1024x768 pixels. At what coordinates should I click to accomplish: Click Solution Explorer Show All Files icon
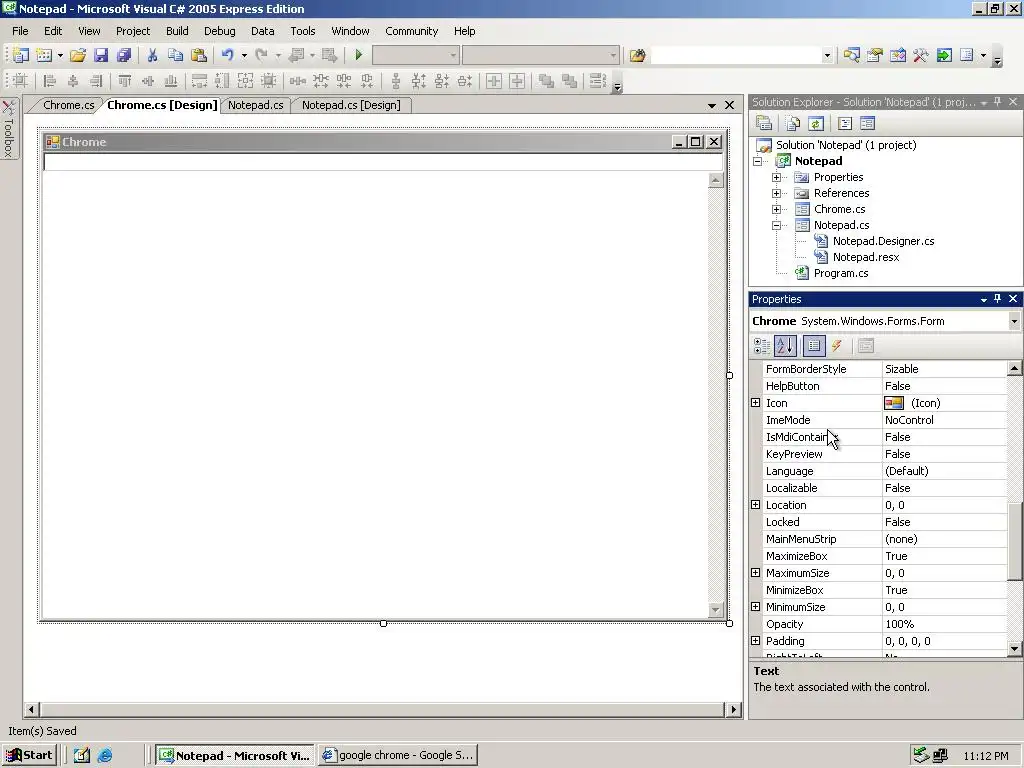[793, 123]
